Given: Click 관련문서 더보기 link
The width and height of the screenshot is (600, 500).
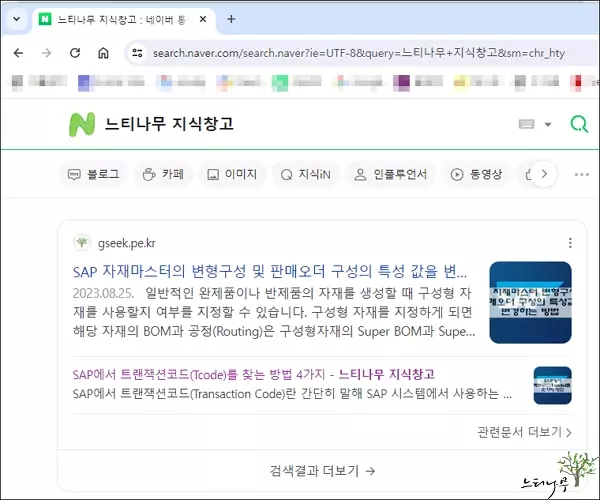Looking at the screenshot, I should [x=524, y=432].
